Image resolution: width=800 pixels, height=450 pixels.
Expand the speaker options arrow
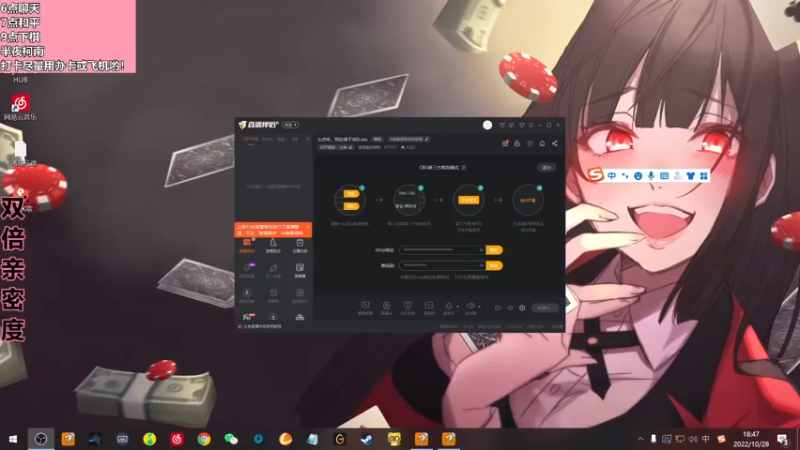click(479, 307)
